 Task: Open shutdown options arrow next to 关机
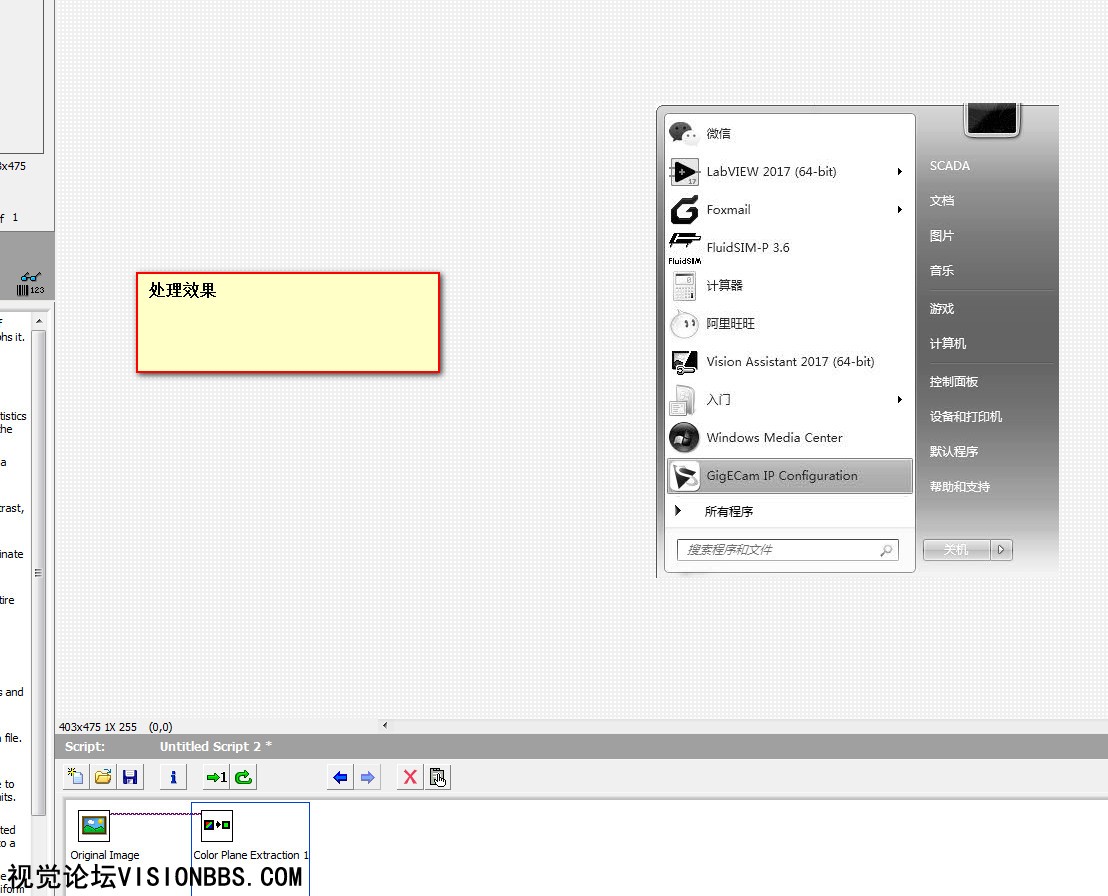pyautogui.click(x=1001, y=550)
